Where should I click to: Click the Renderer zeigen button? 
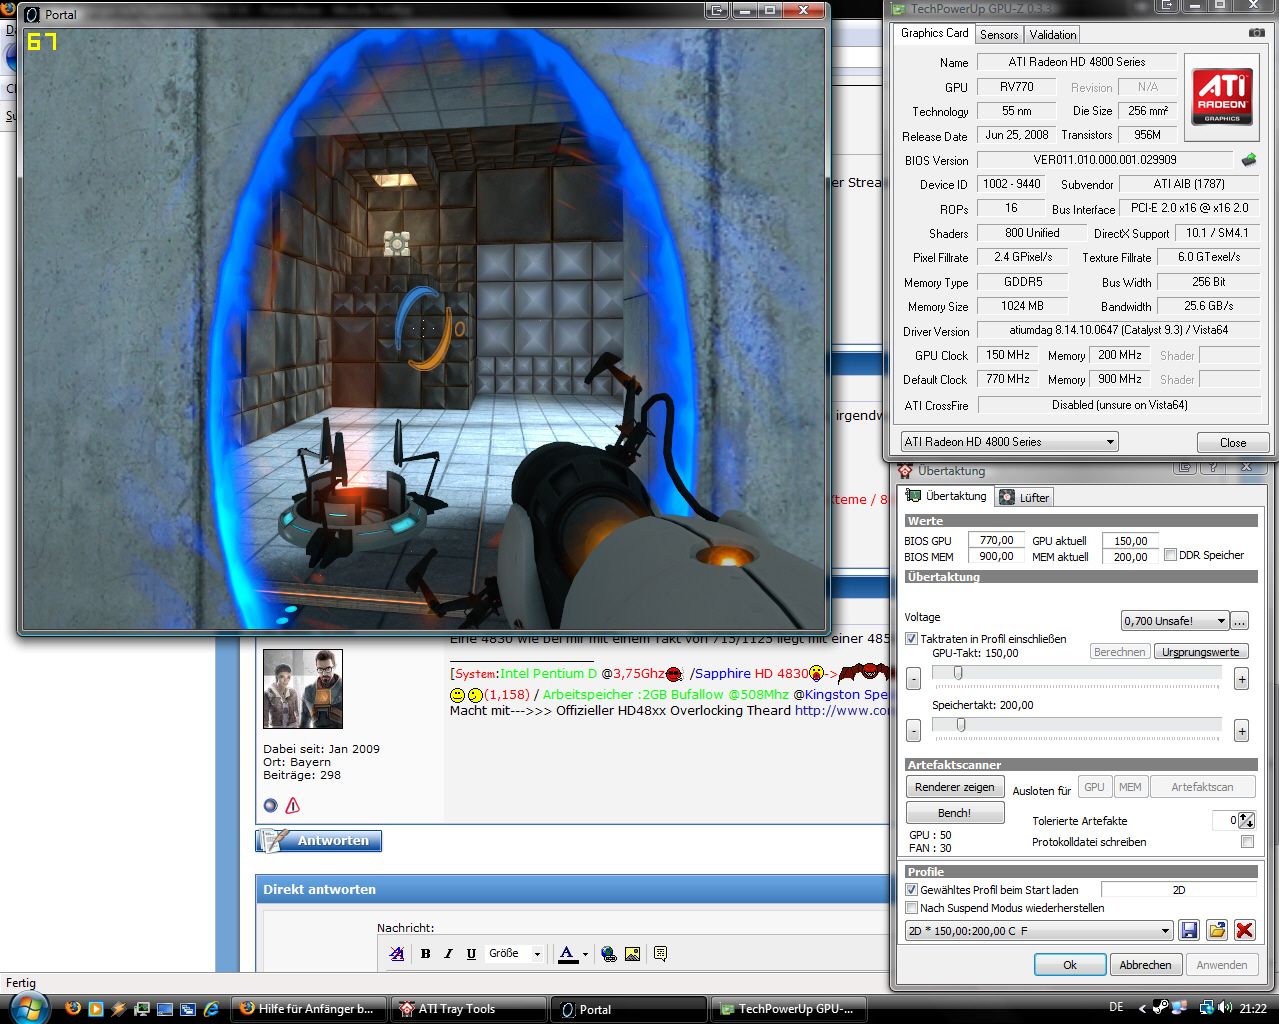click(x=955, y=787)
